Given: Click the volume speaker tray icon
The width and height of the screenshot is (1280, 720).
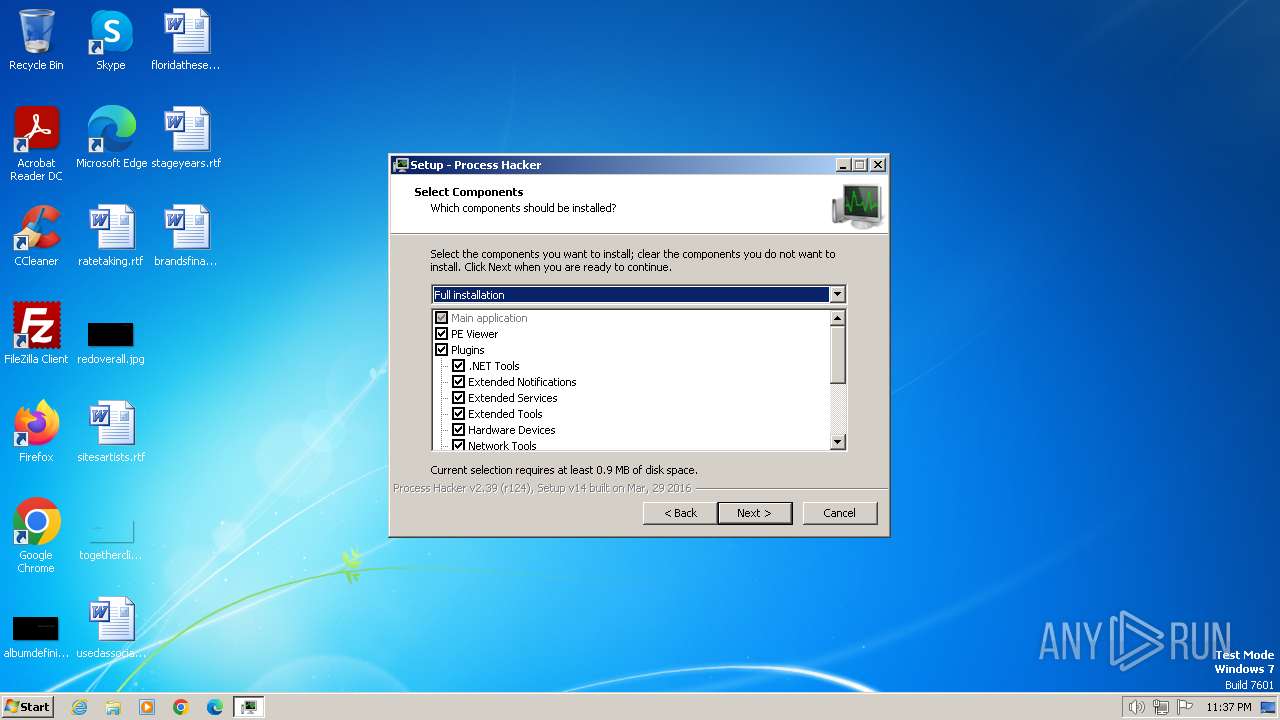Looking at the screenshot, I should coord(1136,707).
